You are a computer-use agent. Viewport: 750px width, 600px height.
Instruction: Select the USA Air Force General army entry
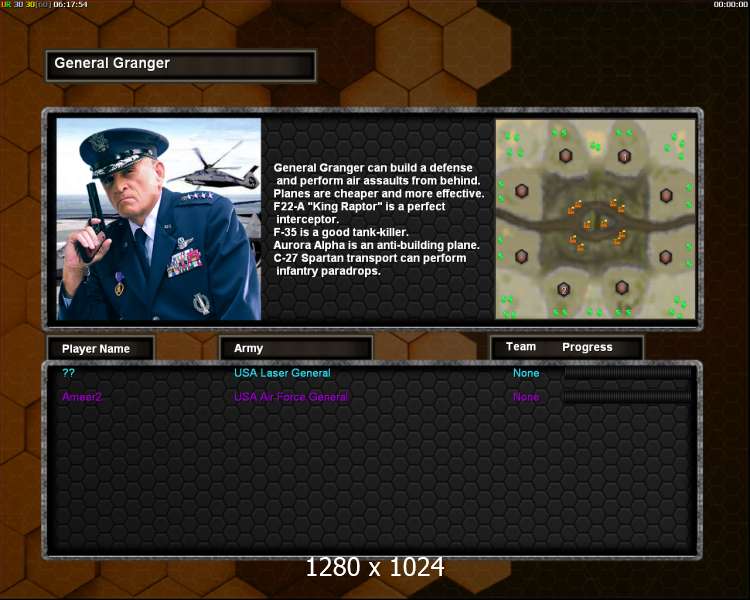pyautogui.click(x=290, y=397)
